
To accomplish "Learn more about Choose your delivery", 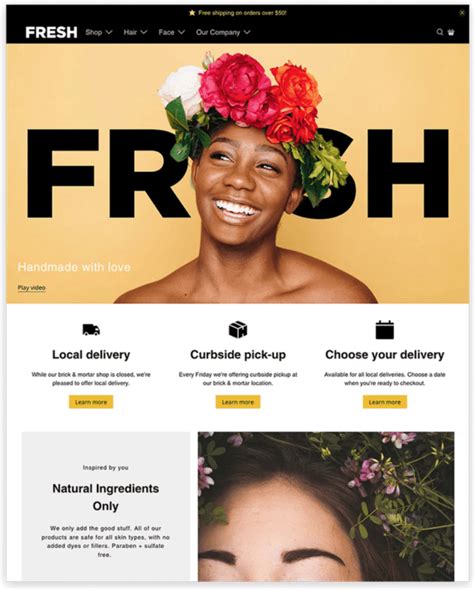I will coord(384,402).
